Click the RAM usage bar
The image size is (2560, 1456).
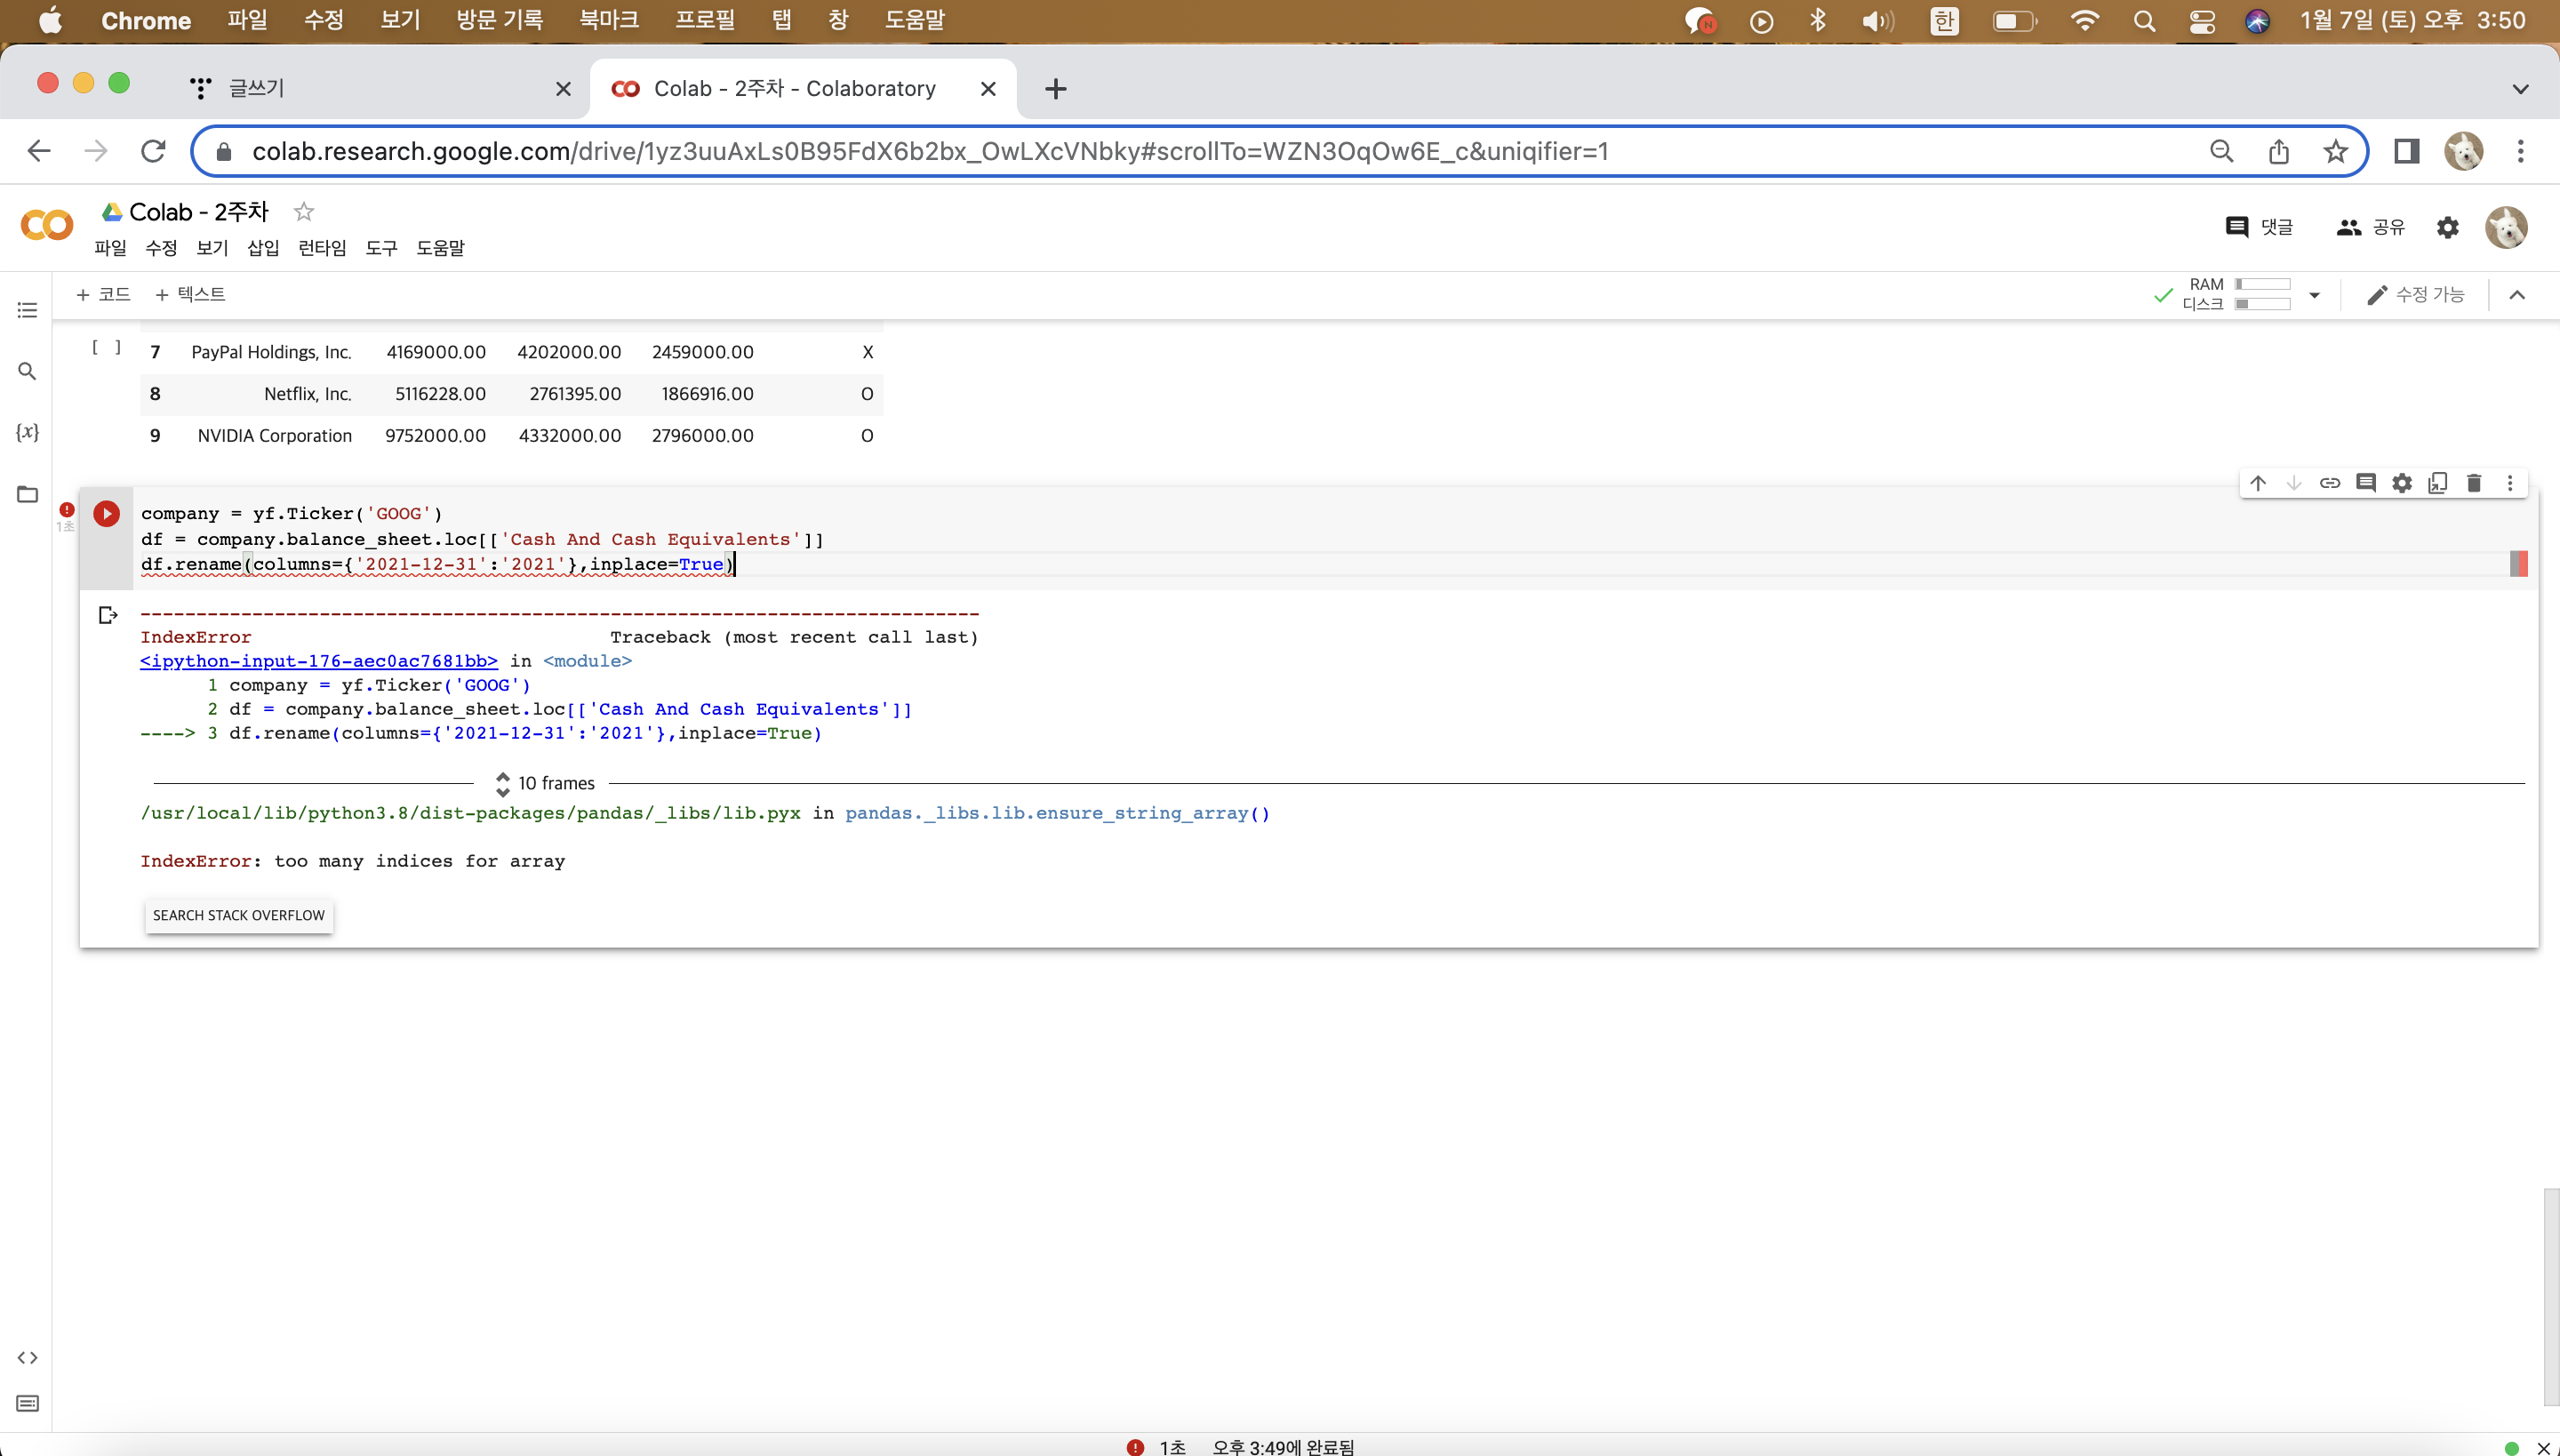coord(2263,285)
